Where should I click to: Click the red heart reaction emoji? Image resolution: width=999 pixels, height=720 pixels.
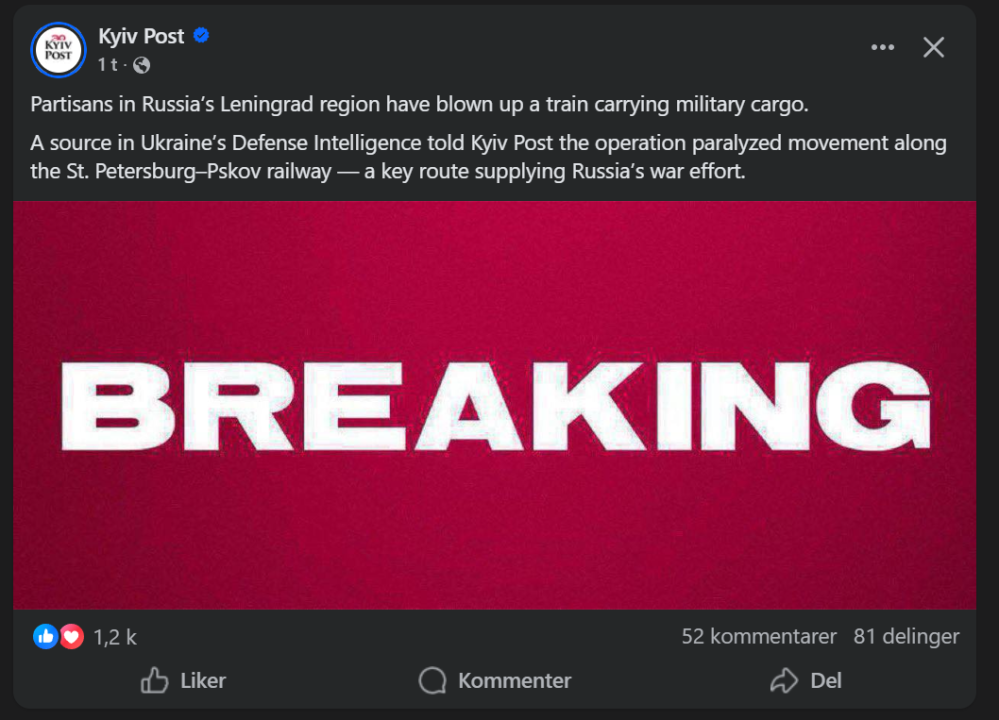(x=71, y=636)
